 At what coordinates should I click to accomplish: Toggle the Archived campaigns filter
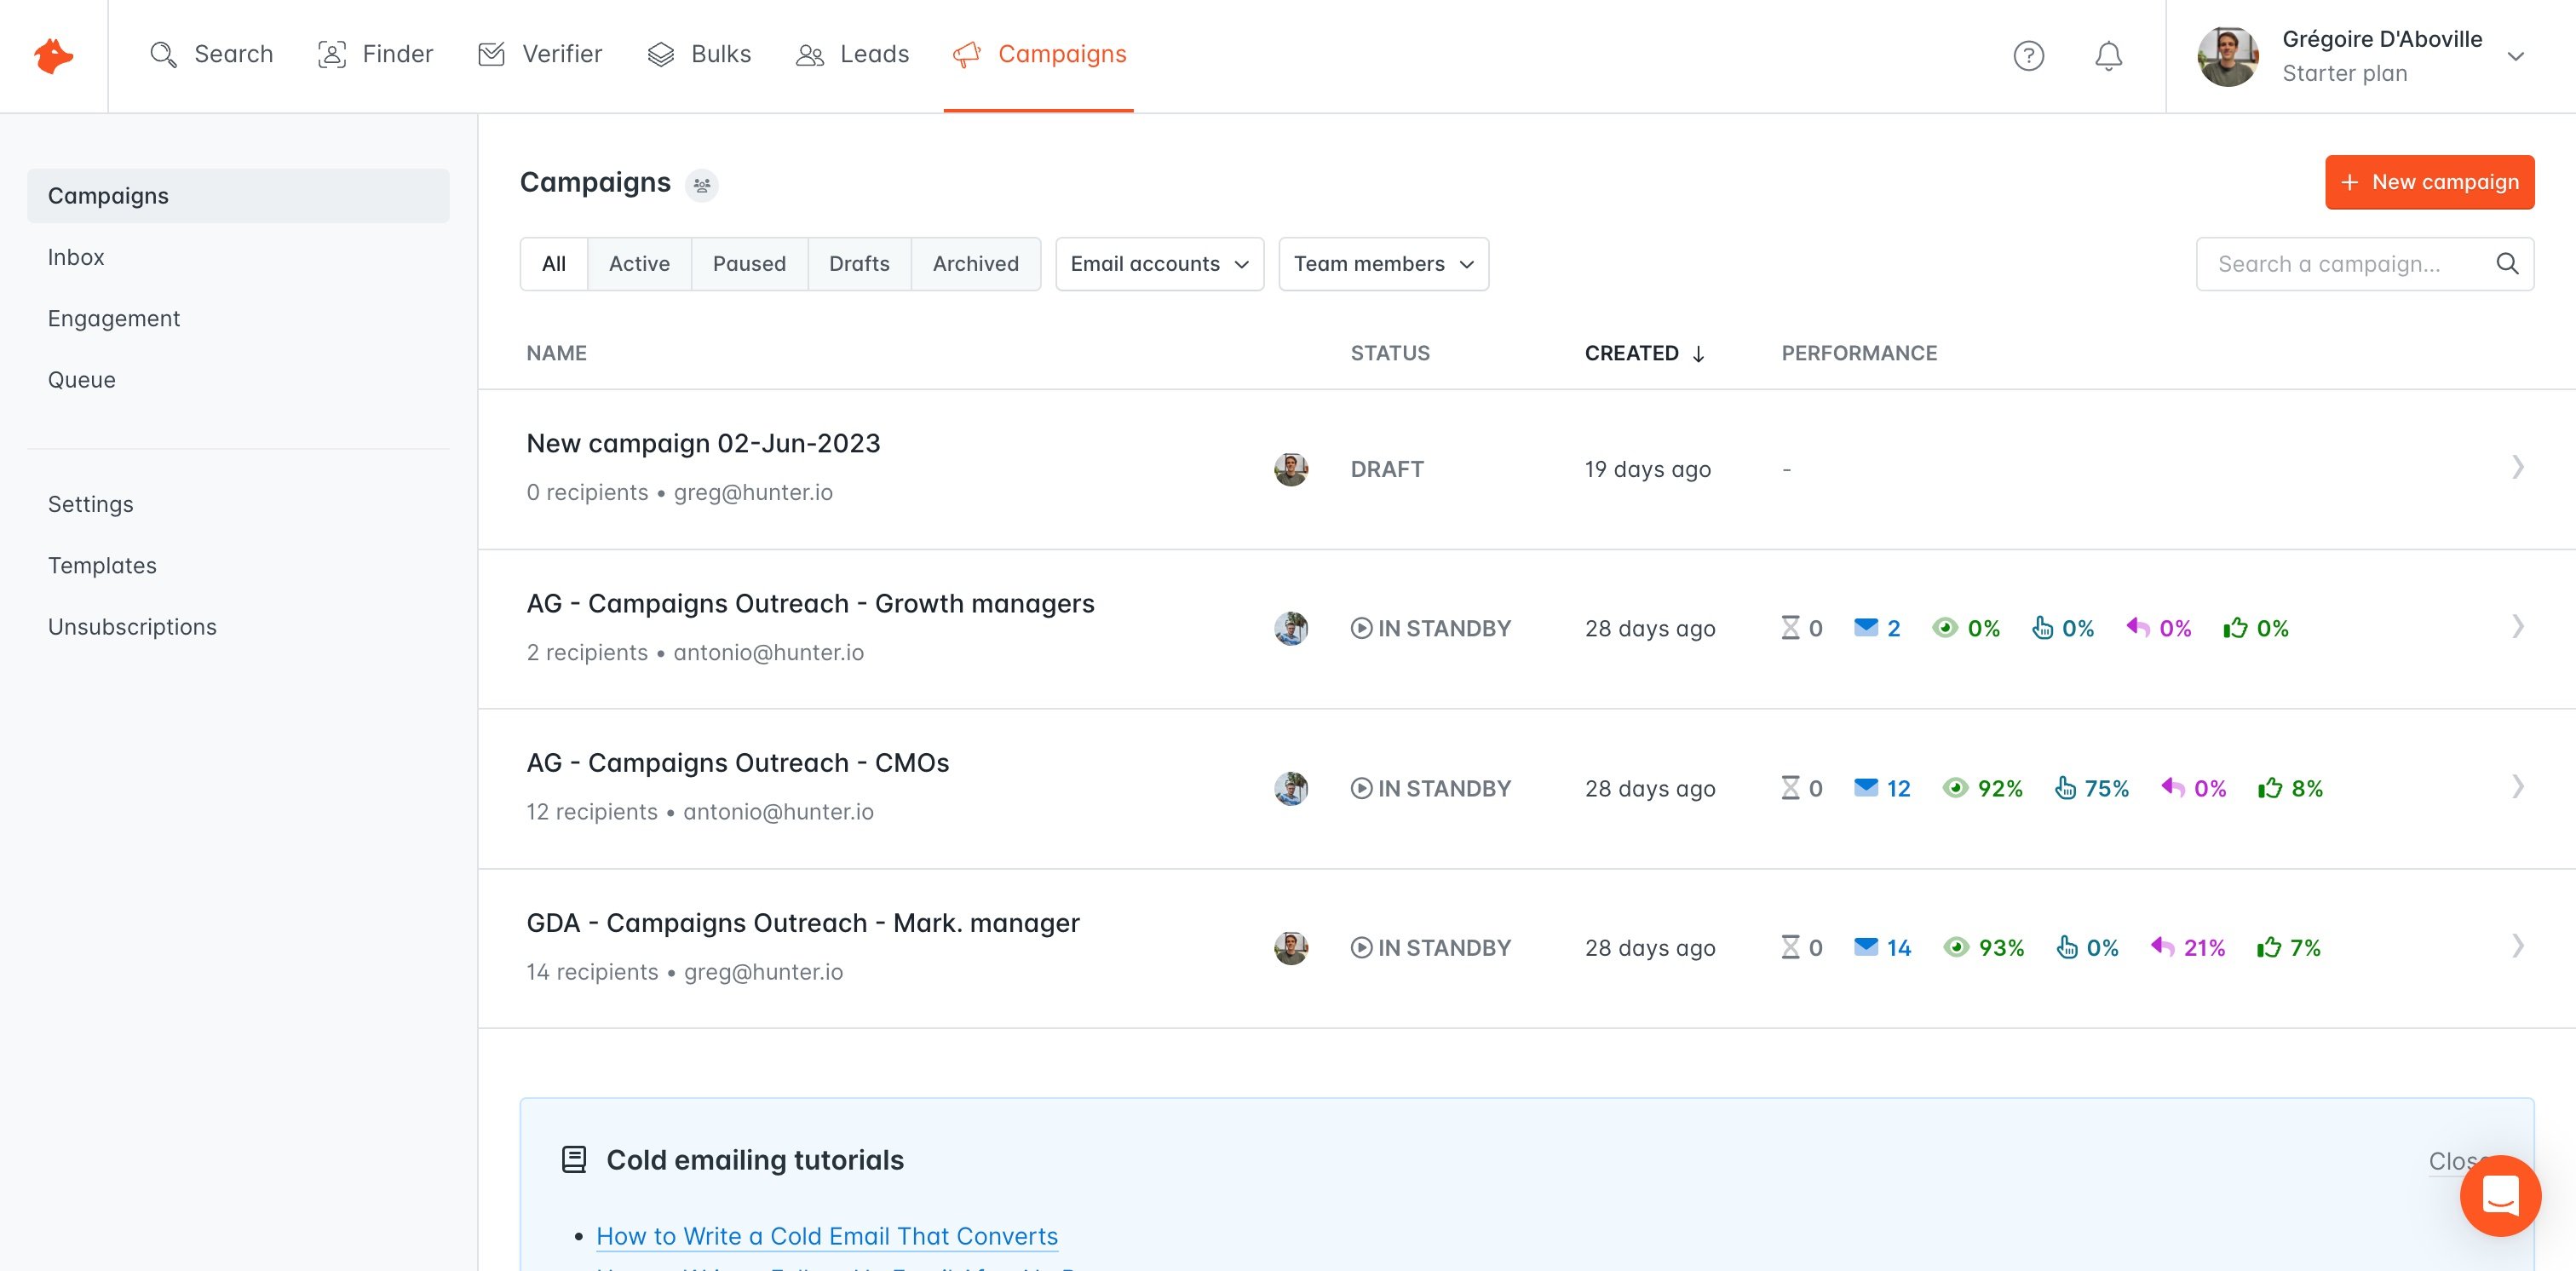976,262
